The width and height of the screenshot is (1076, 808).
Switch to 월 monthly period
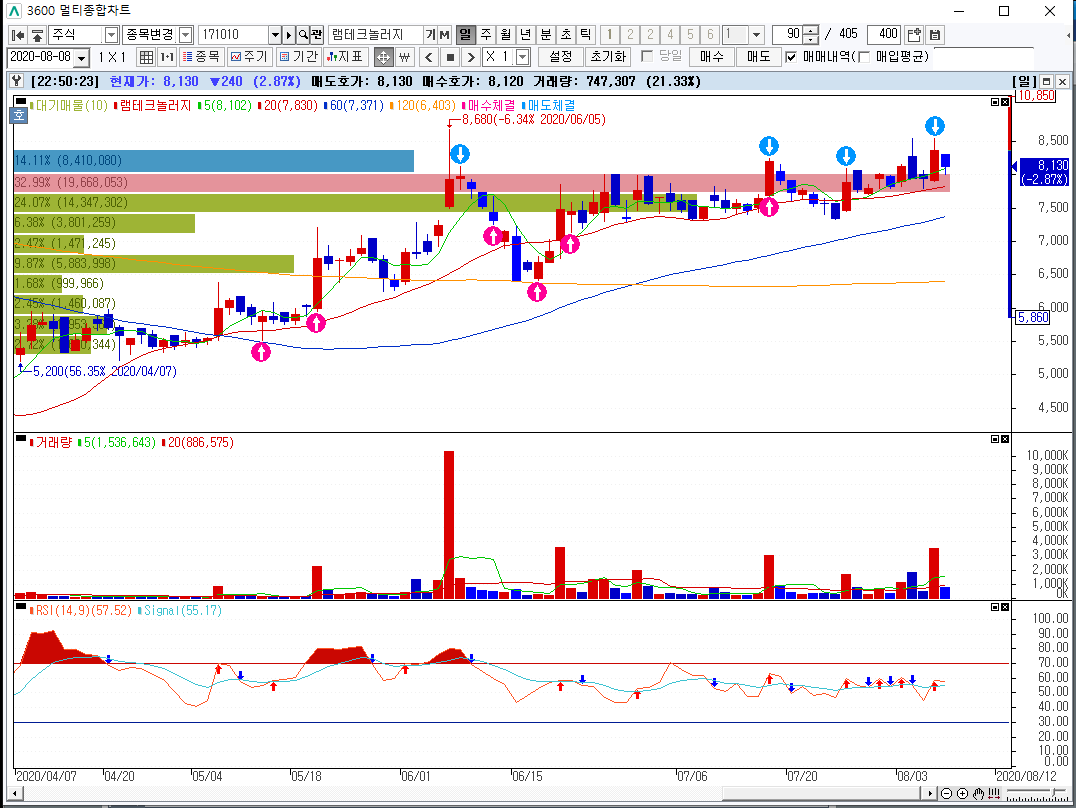[506, 34]
